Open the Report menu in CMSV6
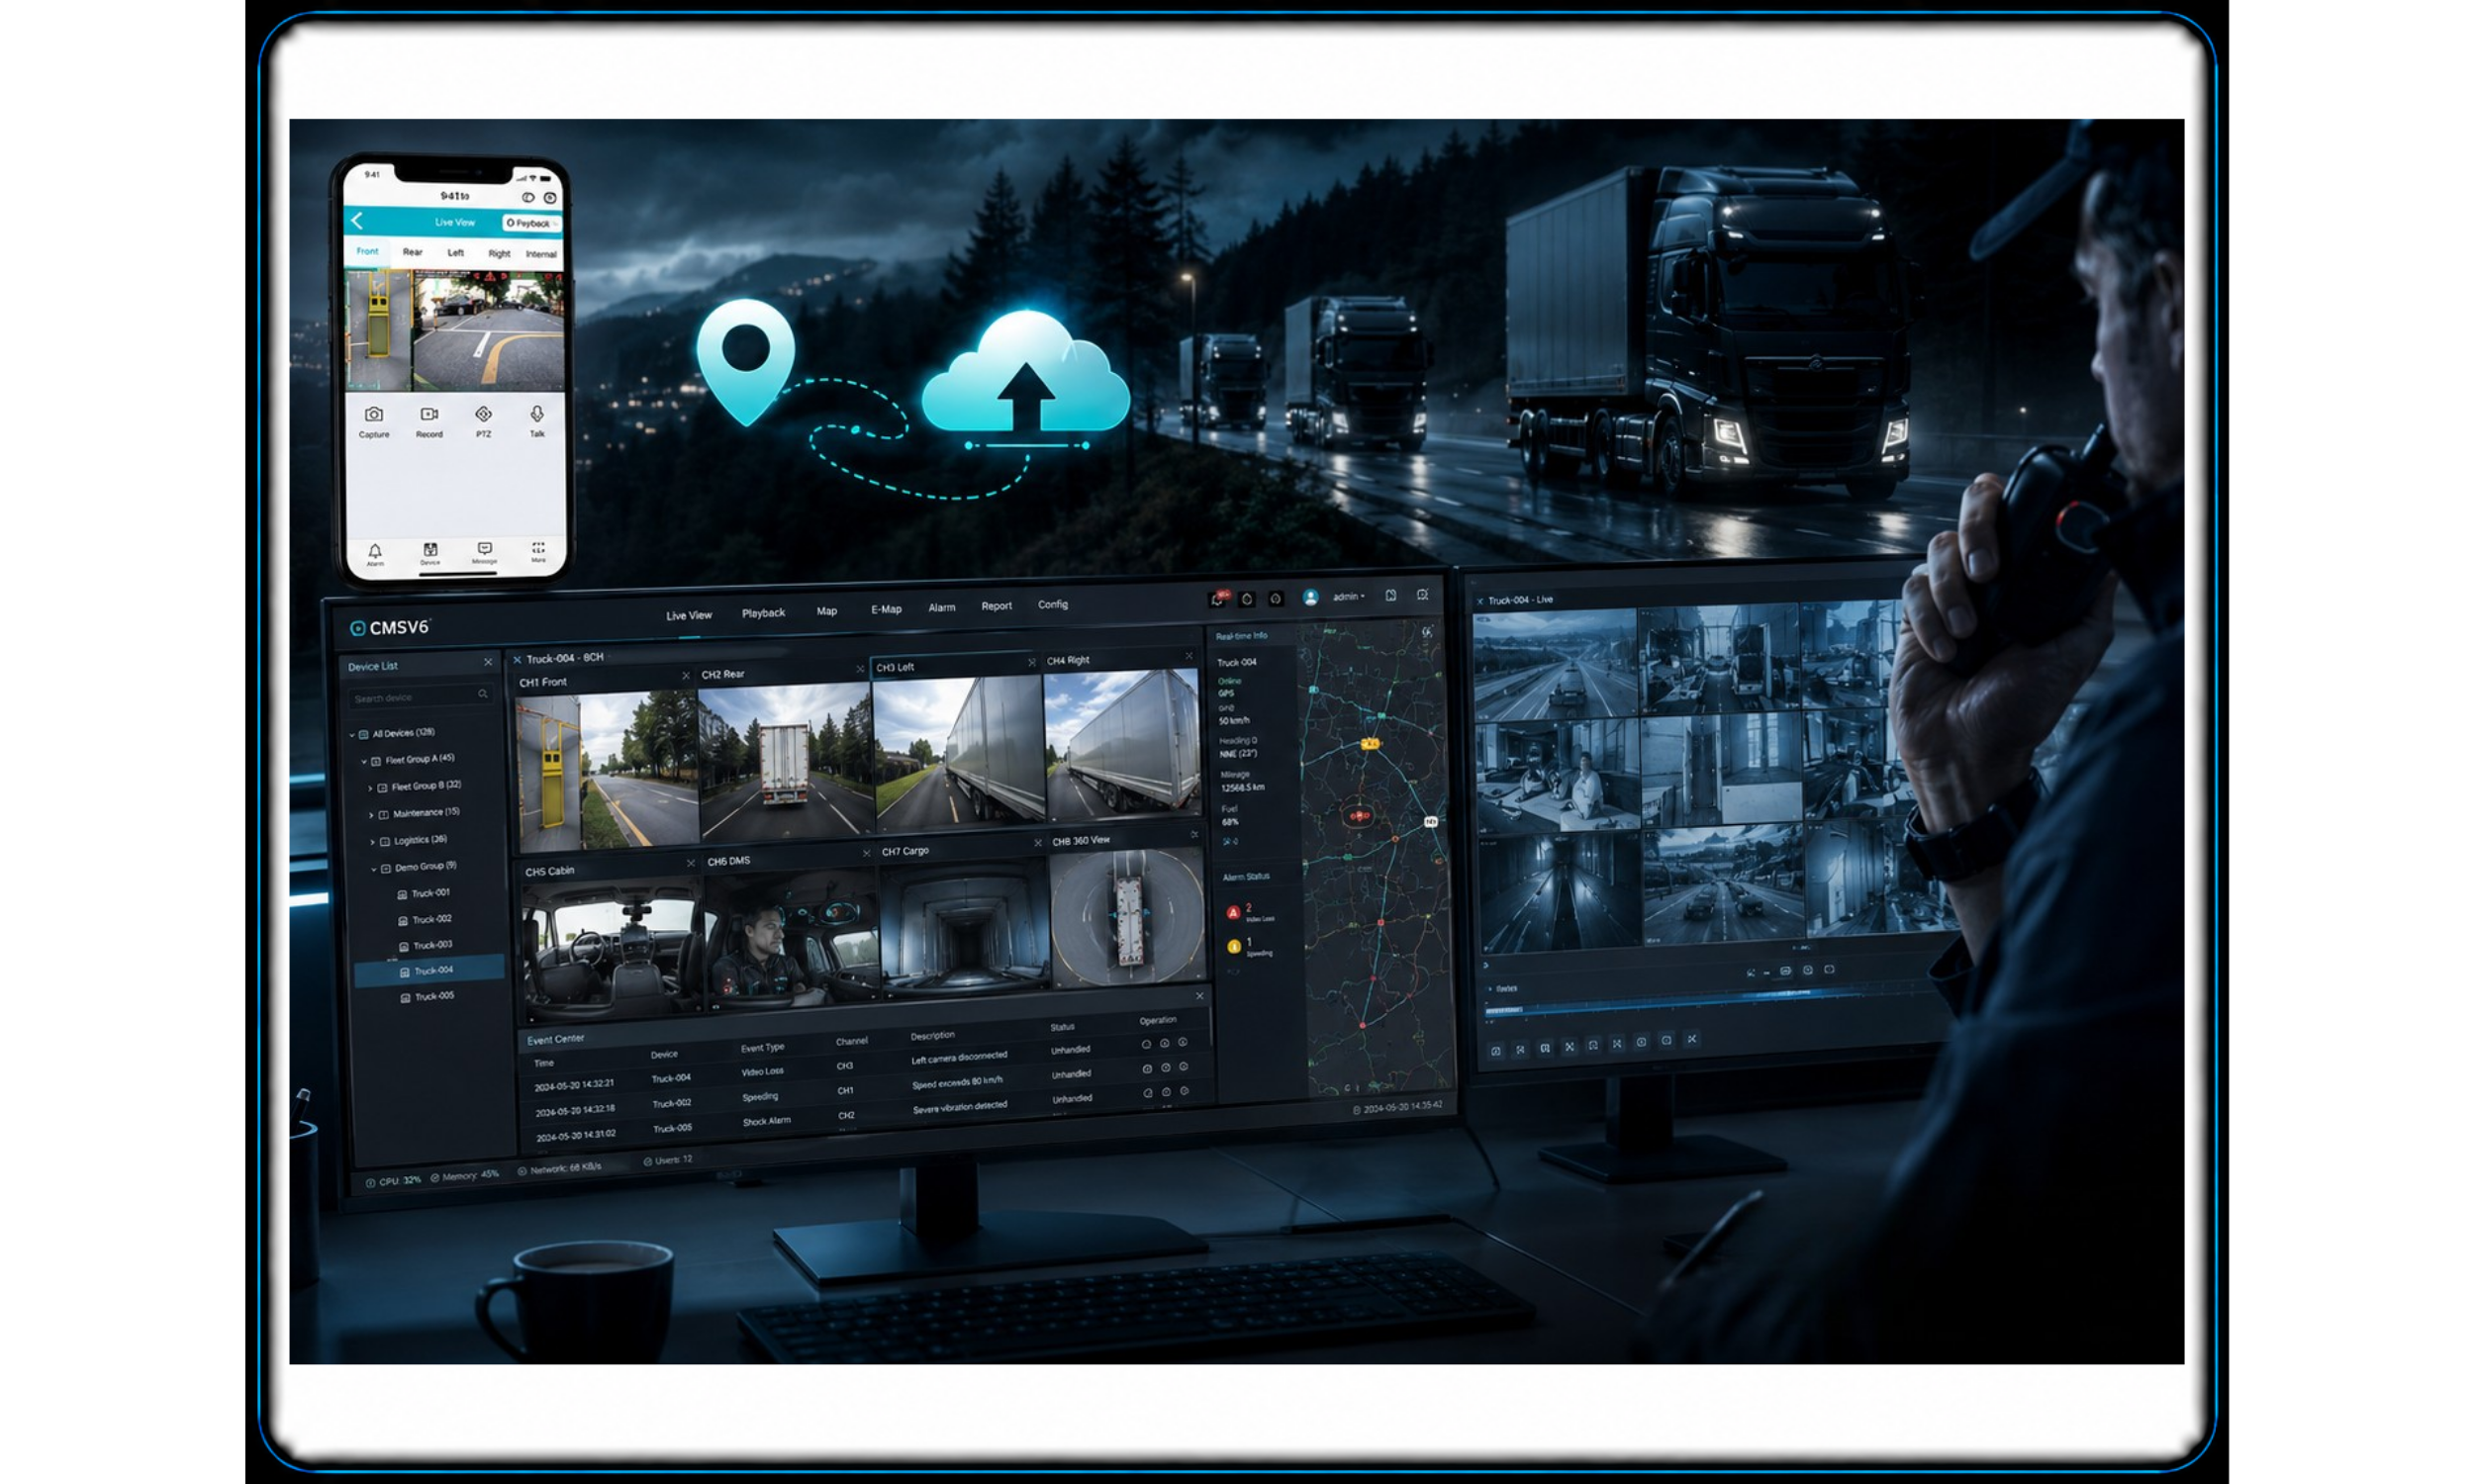Screen dimensions: 2474x1484 pyautogui.click(x=996, y=606)
